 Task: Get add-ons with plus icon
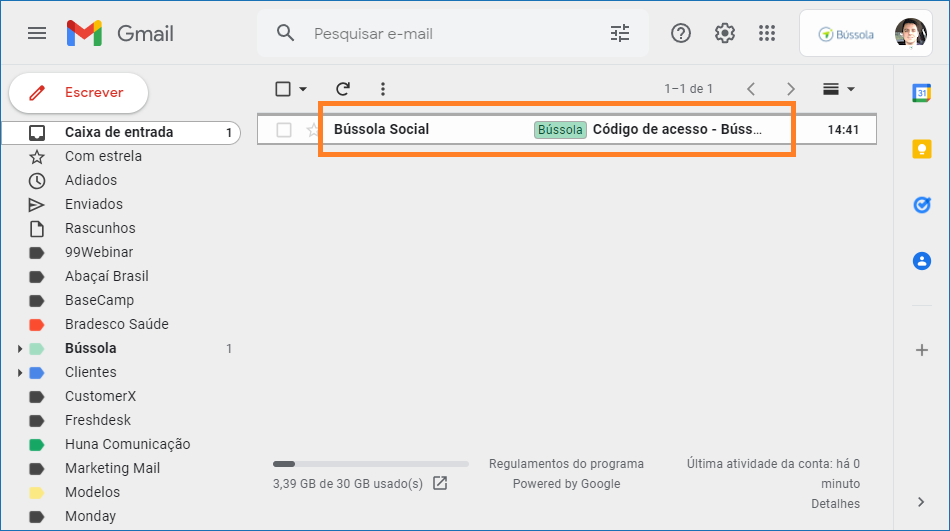tap(922, 350)
